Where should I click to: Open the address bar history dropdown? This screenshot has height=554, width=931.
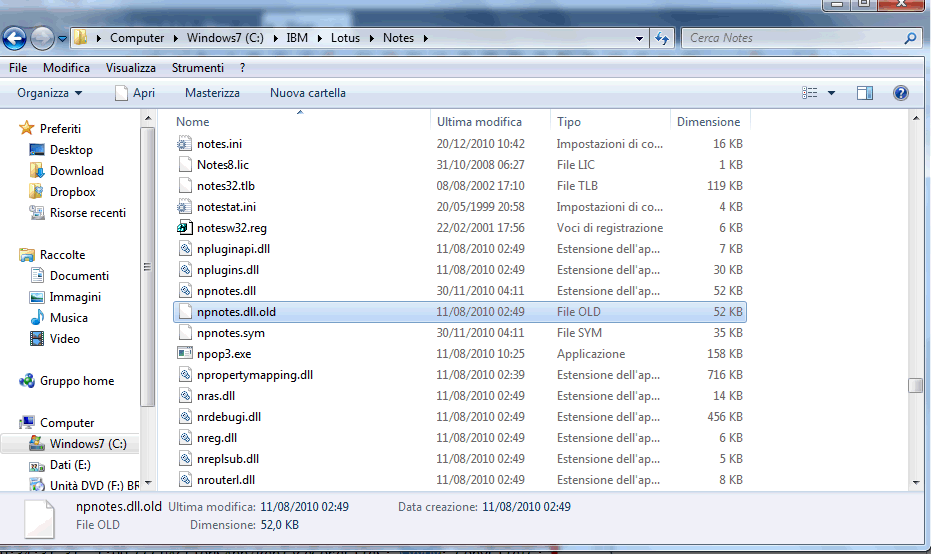(x=639, y=39)
